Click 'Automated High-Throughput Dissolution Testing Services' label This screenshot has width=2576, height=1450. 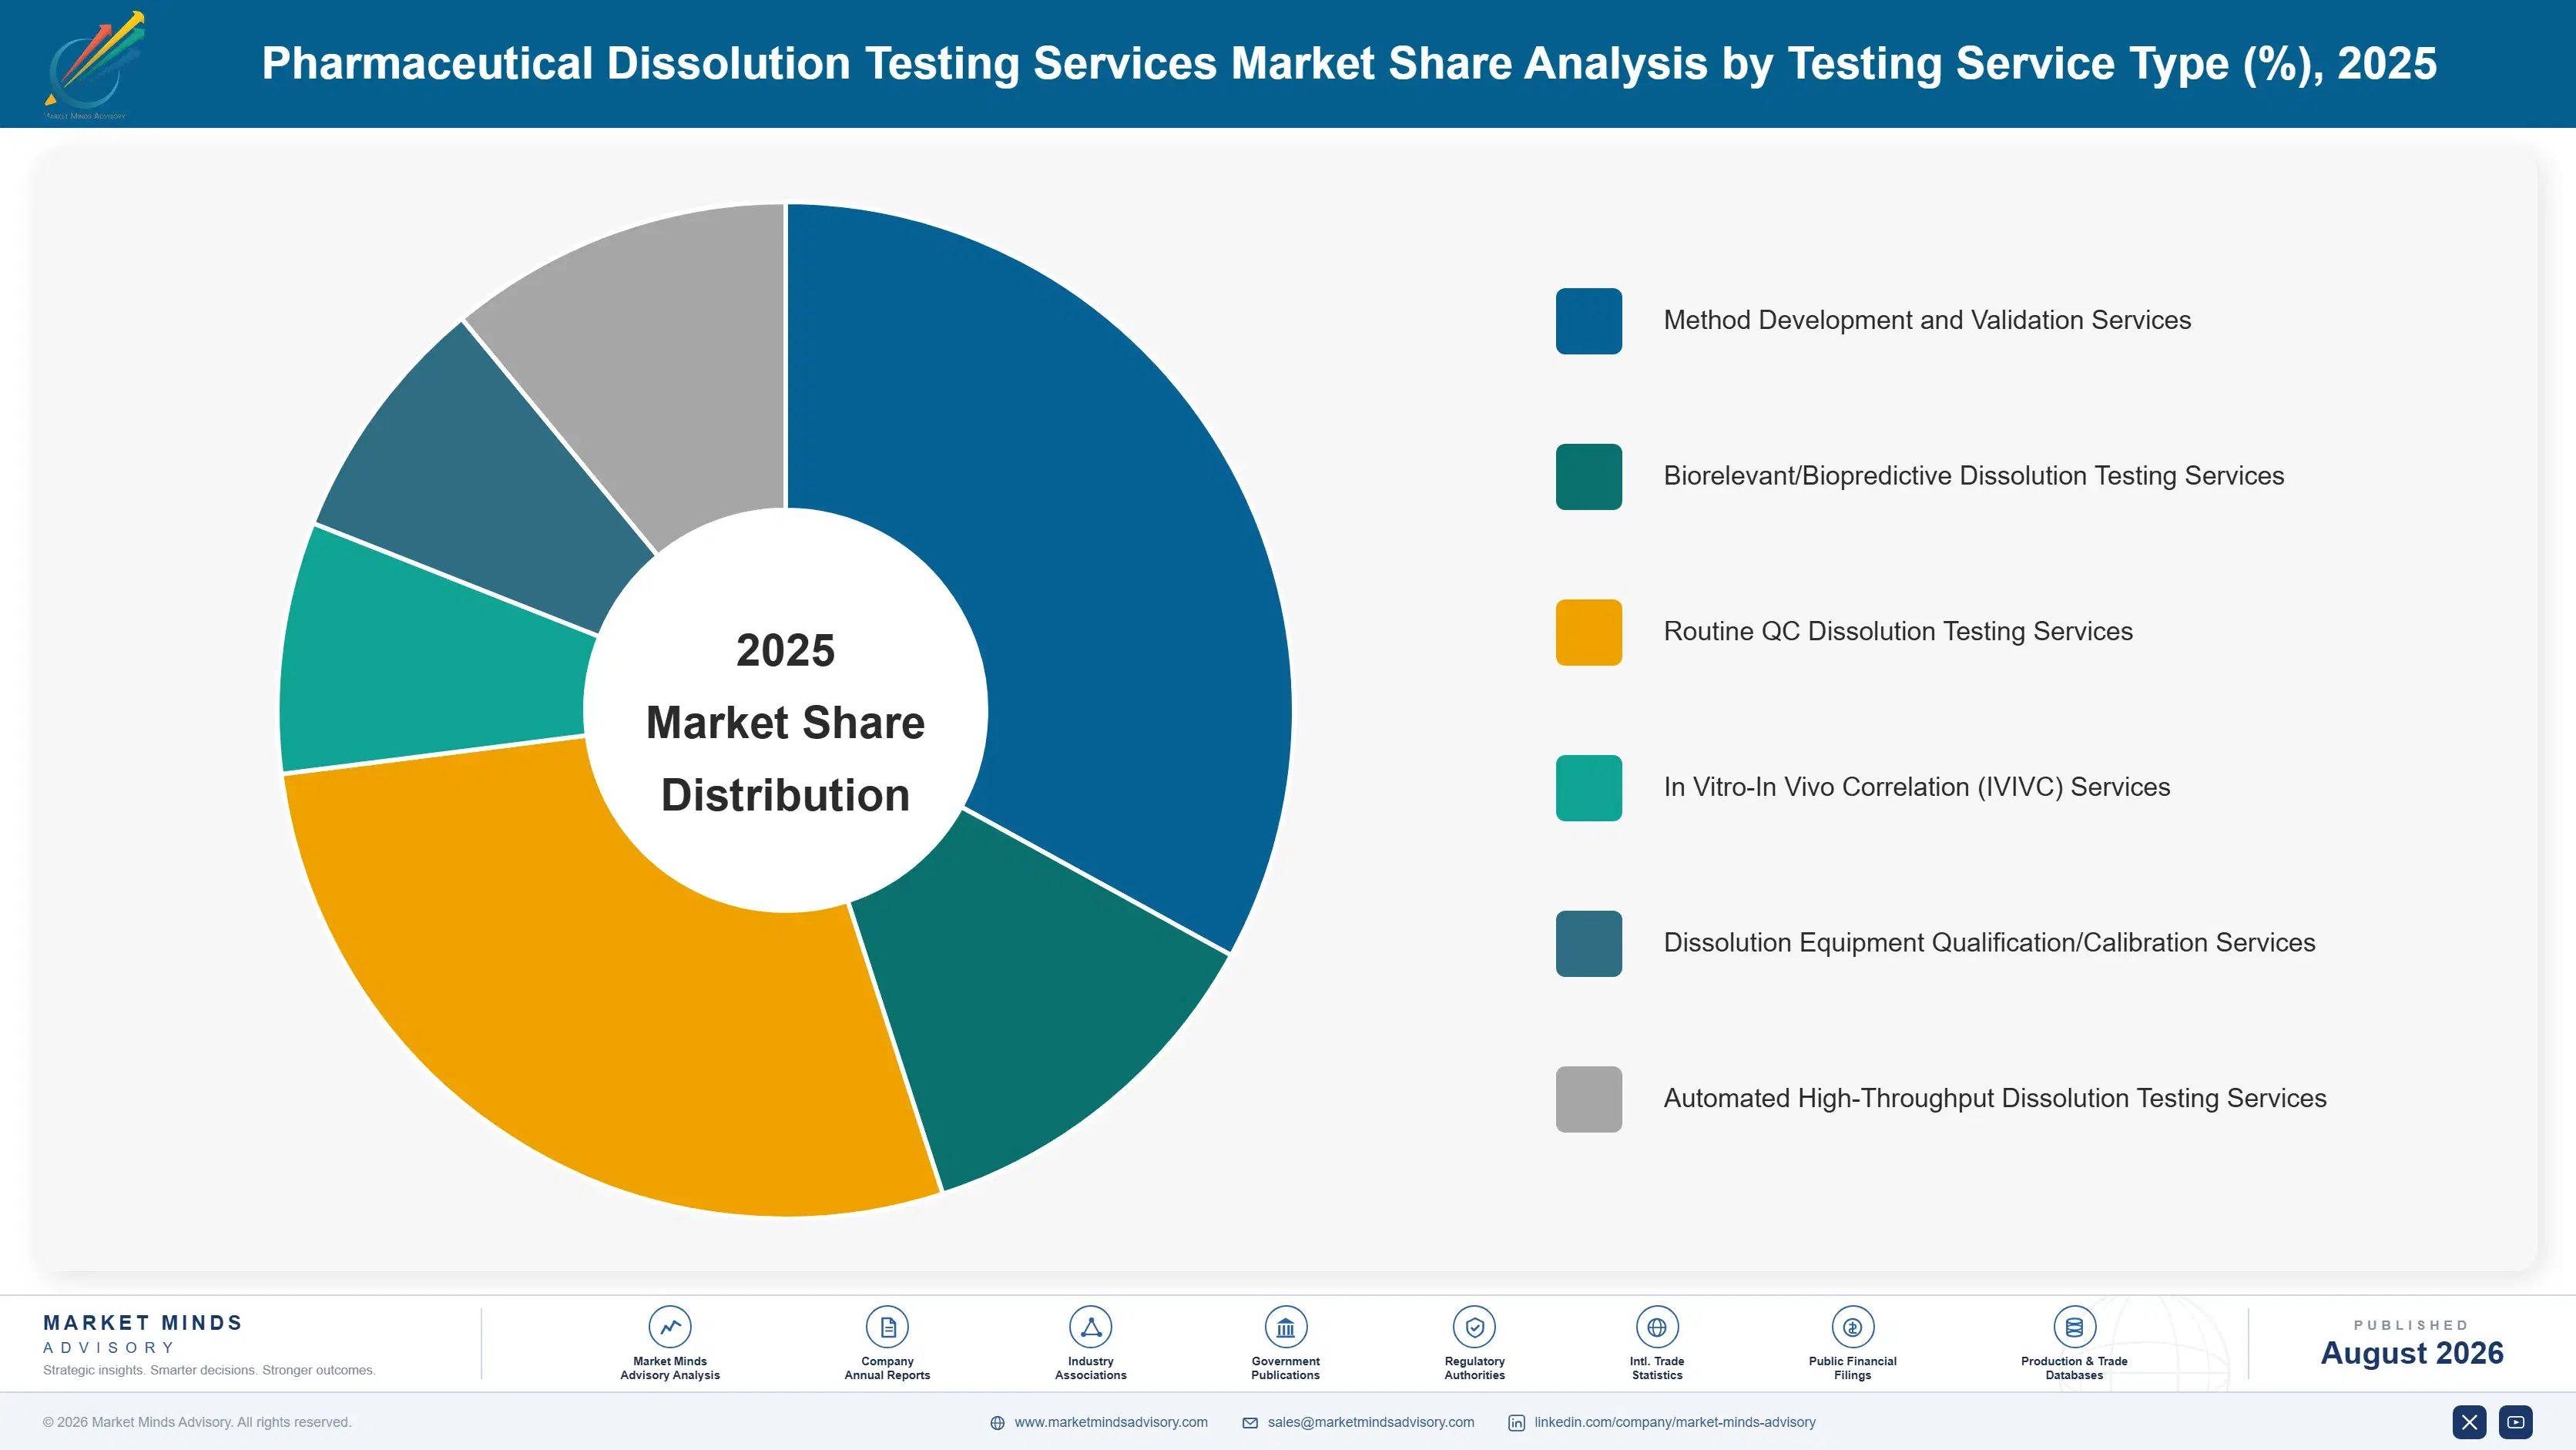[1995, 1098]
